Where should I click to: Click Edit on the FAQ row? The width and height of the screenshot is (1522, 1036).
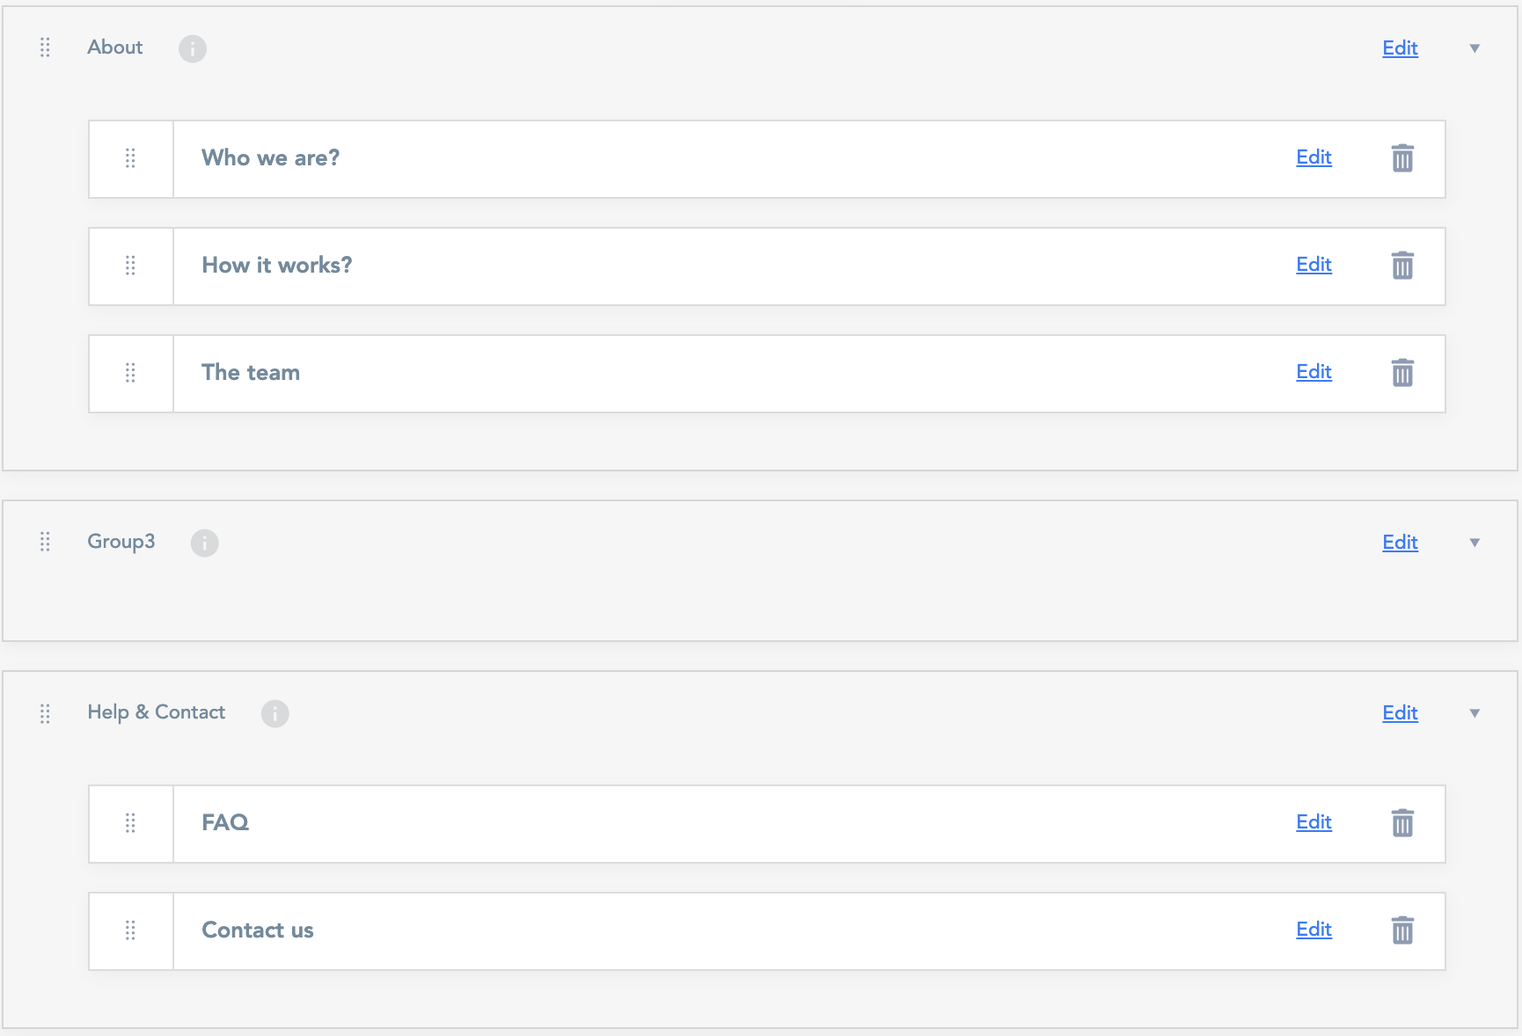pos(1313,822)
